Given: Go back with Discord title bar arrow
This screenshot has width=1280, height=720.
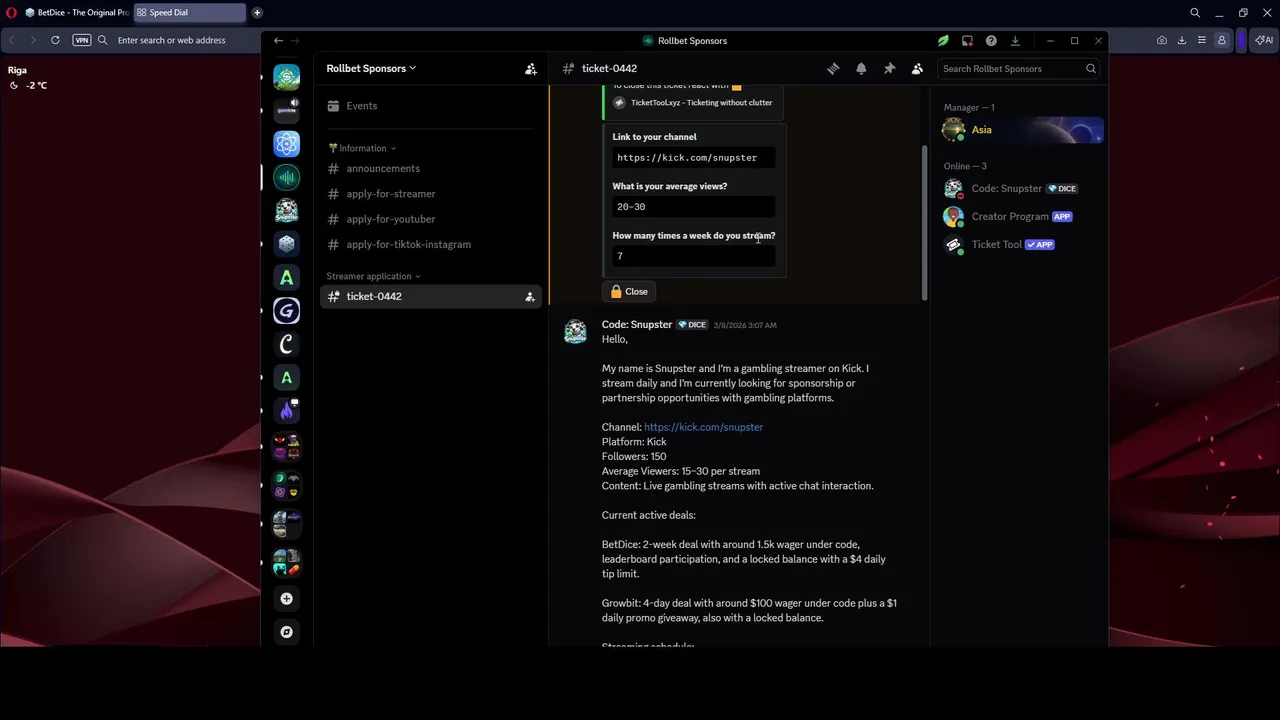Looking at the screenshot, I should click(278, 41).
